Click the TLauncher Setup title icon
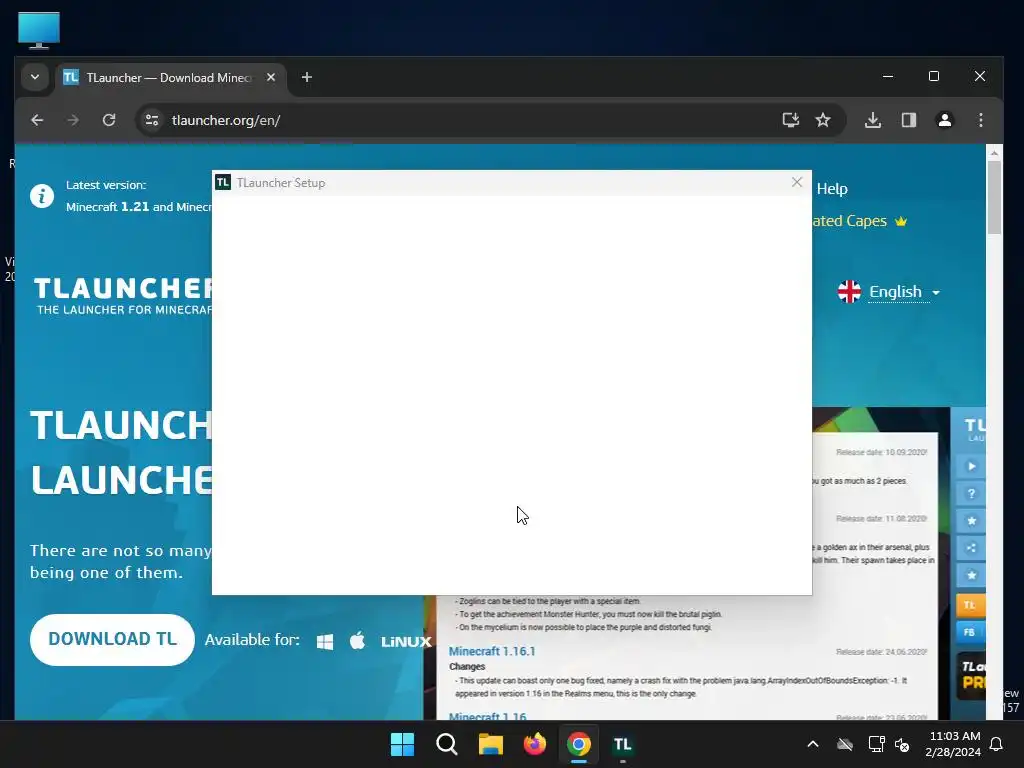Viewport: 1024px width, 768px height. click(223, 182)
